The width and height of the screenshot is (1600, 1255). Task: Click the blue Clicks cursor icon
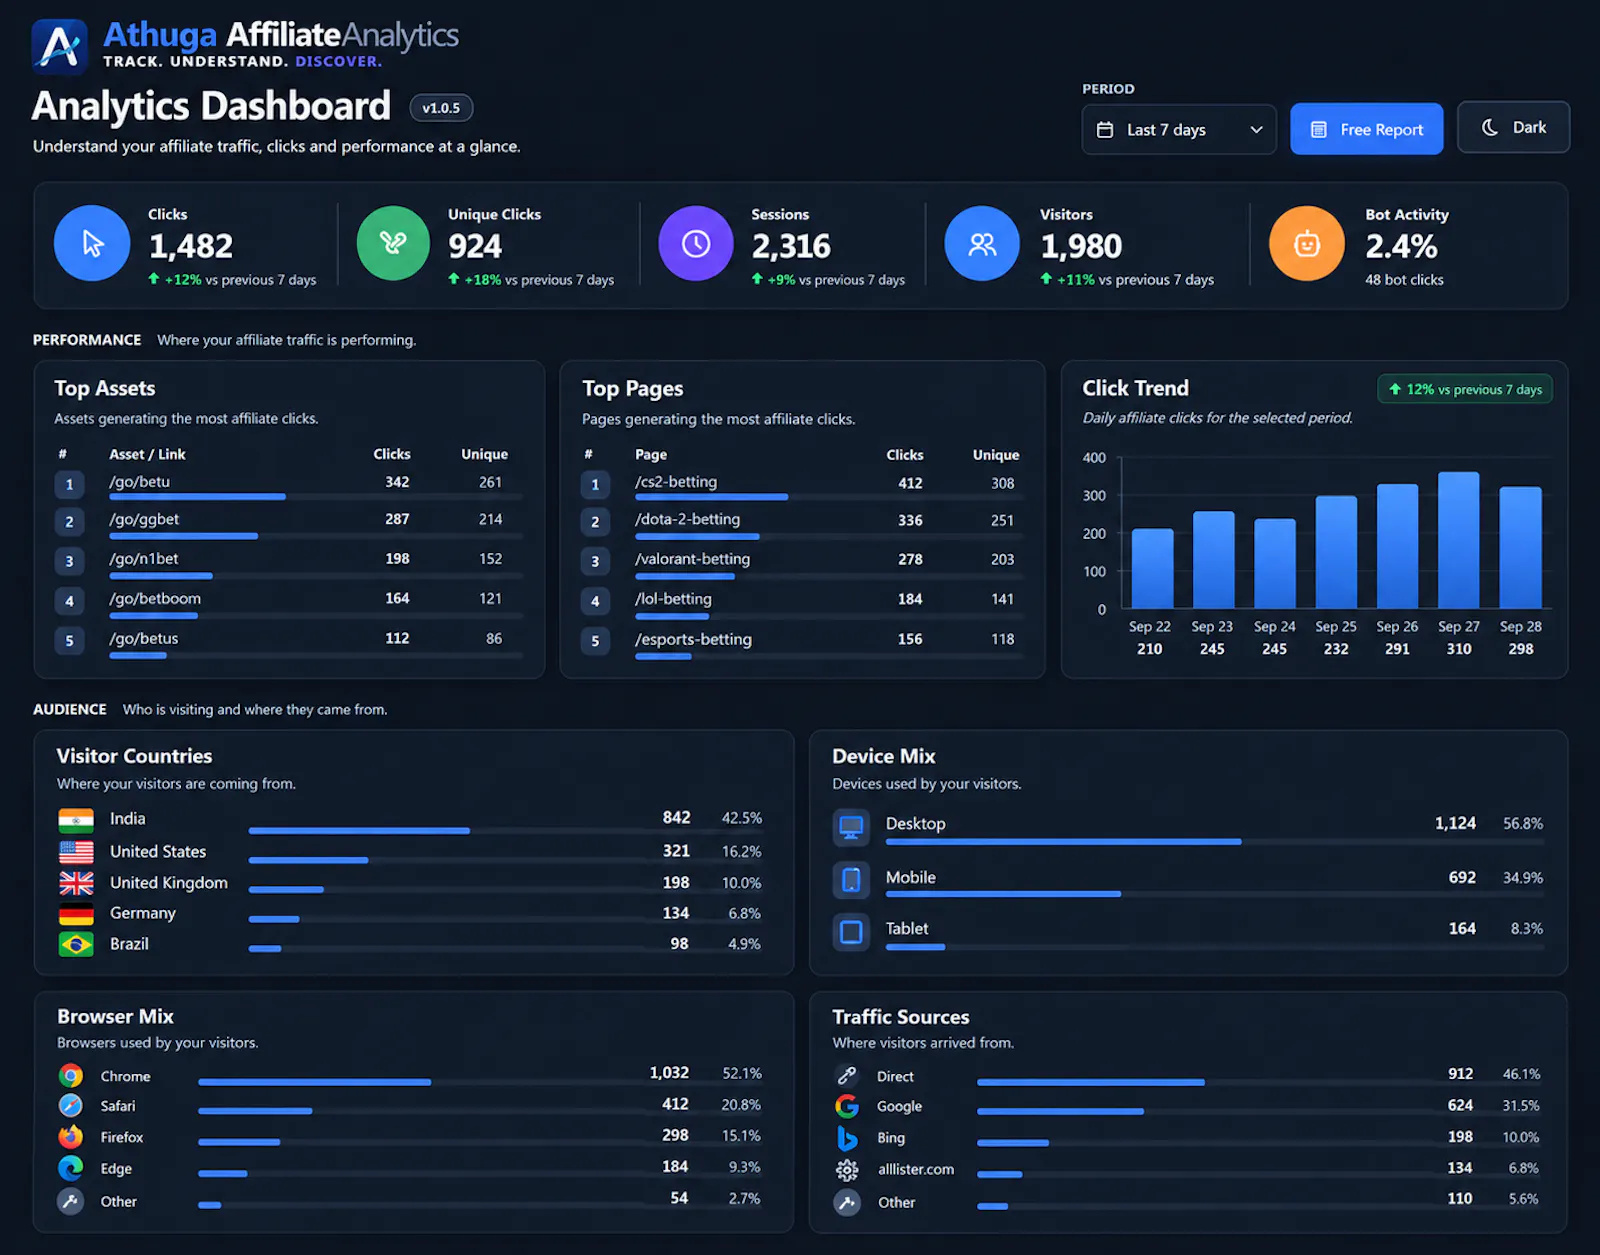pyautogui.click(x=92, y=243)
